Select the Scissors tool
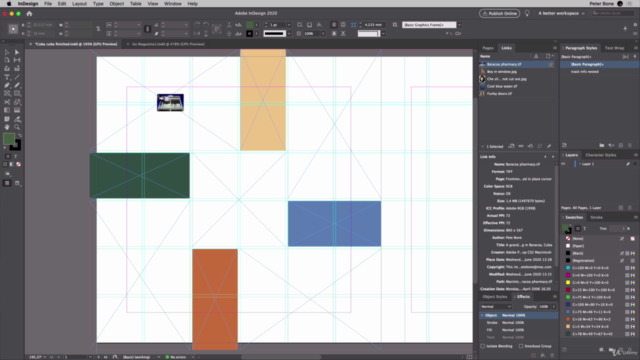The width and height of the screenshot is (640, 360). tap(7, 102)
